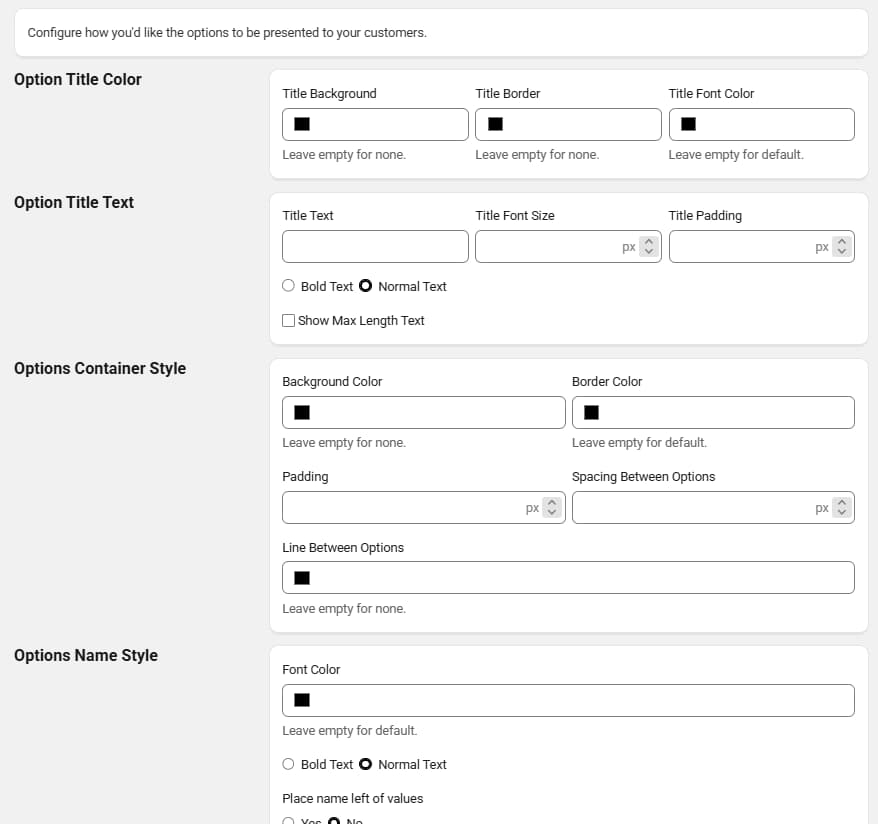The height and width of the screenshot is (824, 878).
Task: Increase Title Padding with up arrow
Action: pos(842,242)
